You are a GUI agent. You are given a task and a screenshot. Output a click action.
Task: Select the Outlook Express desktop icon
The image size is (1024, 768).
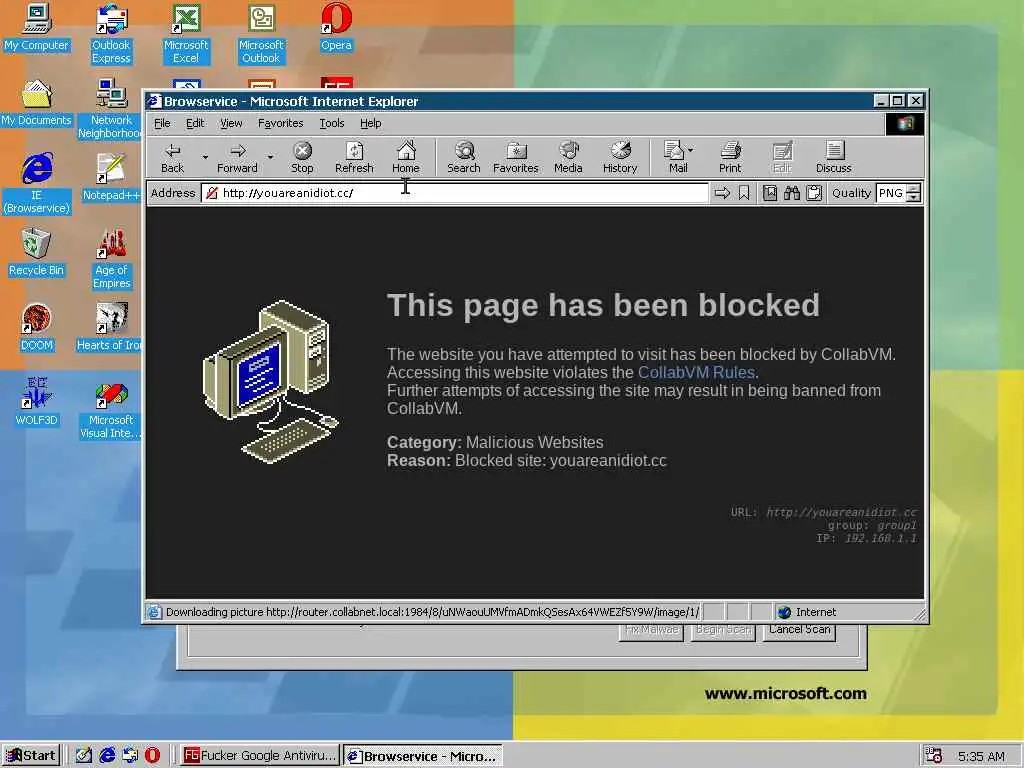coord(111,33)
